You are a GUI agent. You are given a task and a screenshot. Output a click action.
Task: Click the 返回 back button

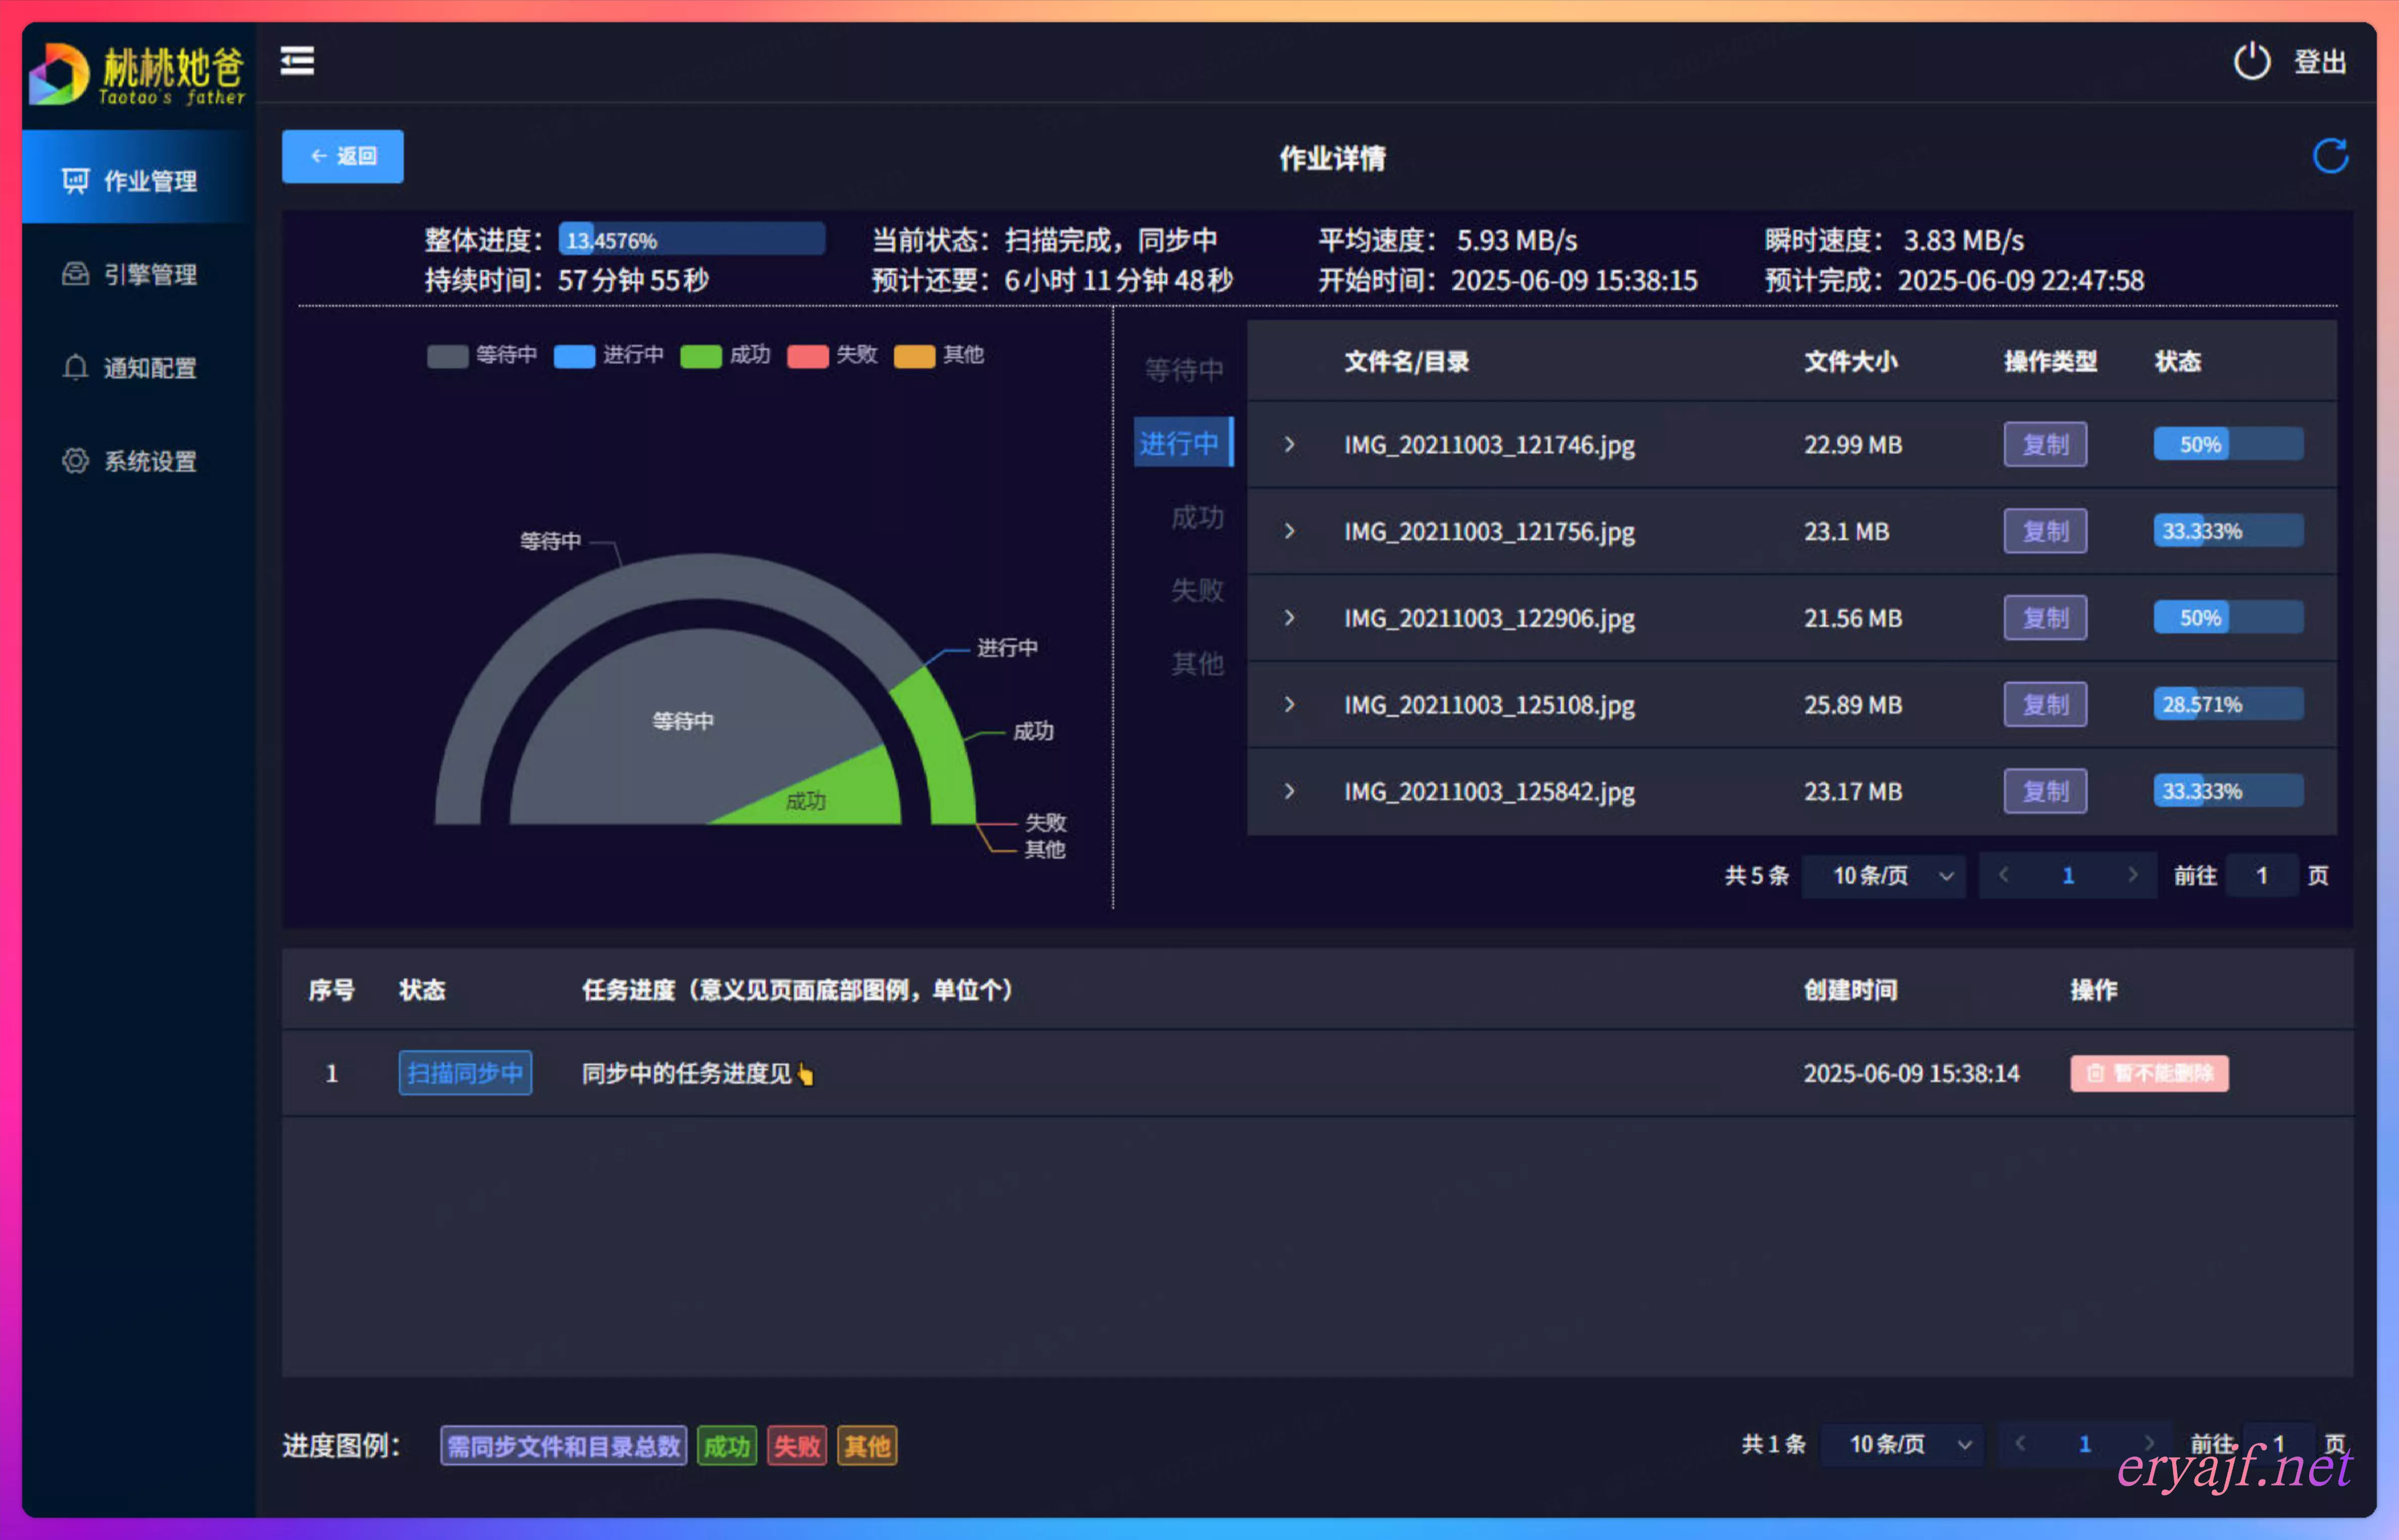pyautogui.click(x=342, y=156)
